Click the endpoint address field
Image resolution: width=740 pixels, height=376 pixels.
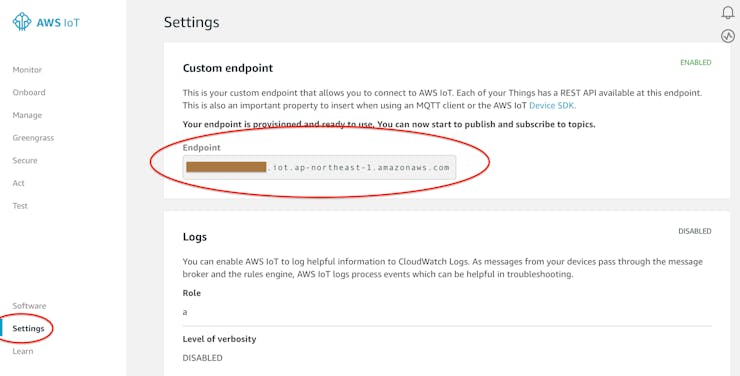(x=320, y=167)
